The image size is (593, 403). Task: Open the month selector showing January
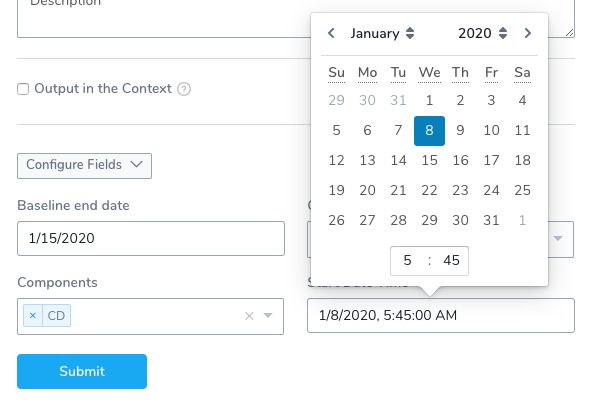[382, 33]
